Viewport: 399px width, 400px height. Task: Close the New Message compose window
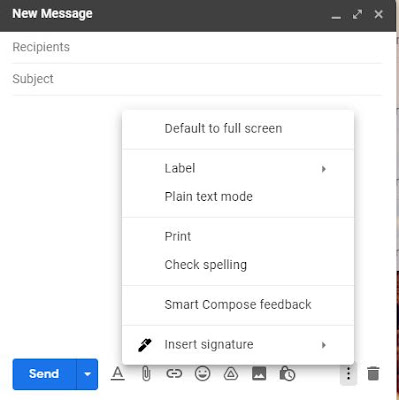379,14
